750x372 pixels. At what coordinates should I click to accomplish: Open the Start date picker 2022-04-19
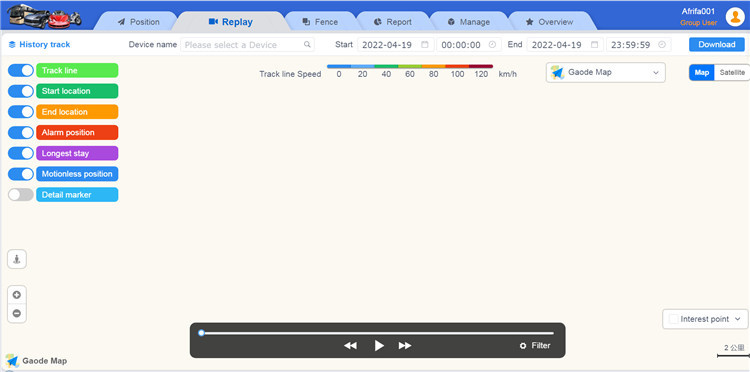pos(396,45)
